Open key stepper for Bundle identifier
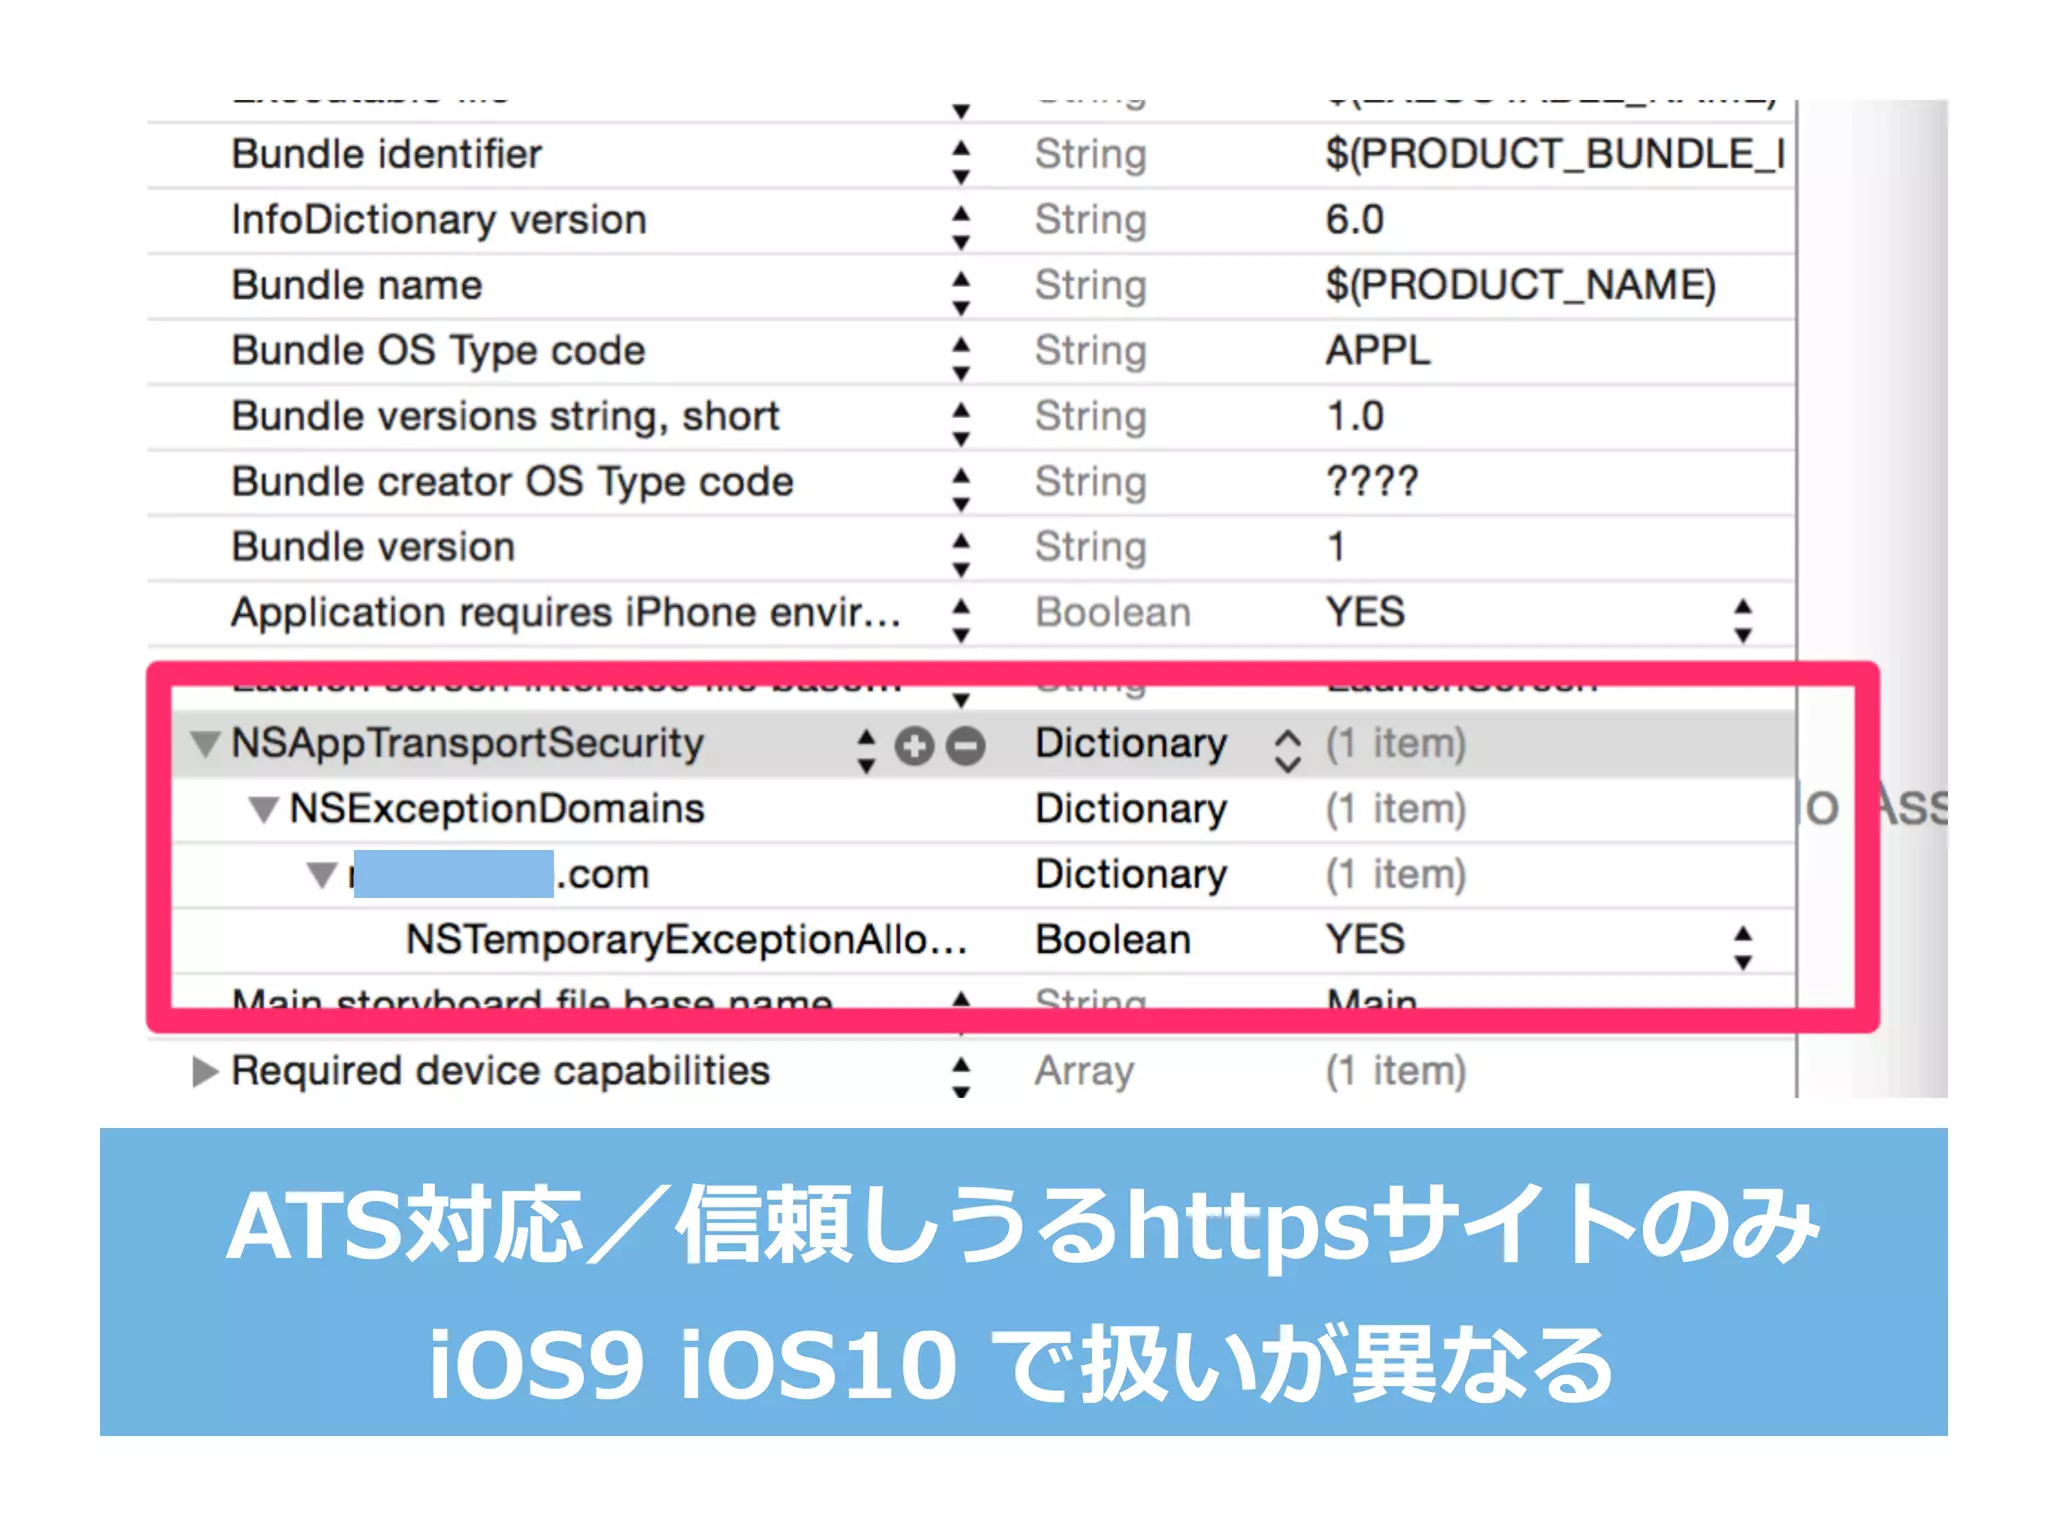The image size is (2048, 1536). 961,162
